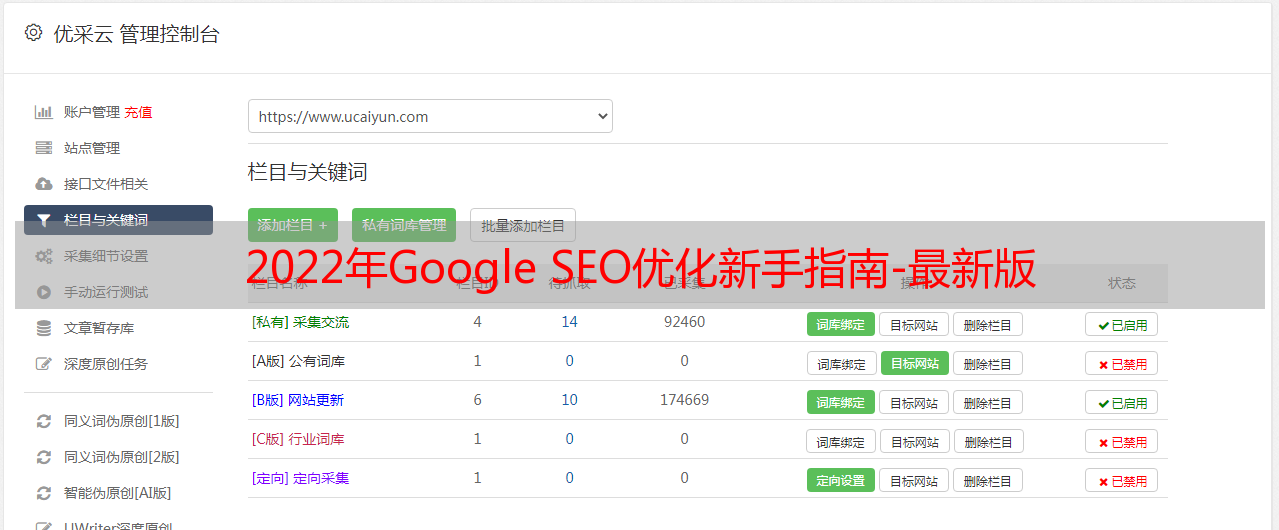1279x530 pixels.
Task: Open the [B版] 网站更新 column link
Action: tap(298, 400)
